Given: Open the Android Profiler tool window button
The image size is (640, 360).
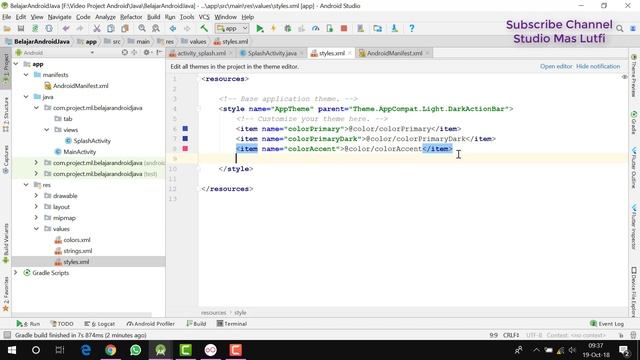Looking at the screenshot, I should point(151,324).
